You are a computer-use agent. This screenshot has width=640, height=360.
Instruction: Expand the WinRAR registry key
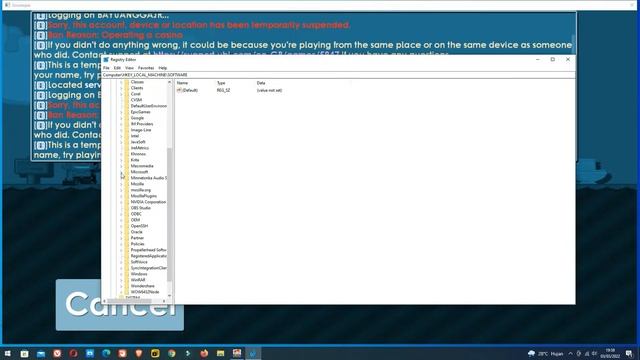pyautogui.click(x=121, y=280)
